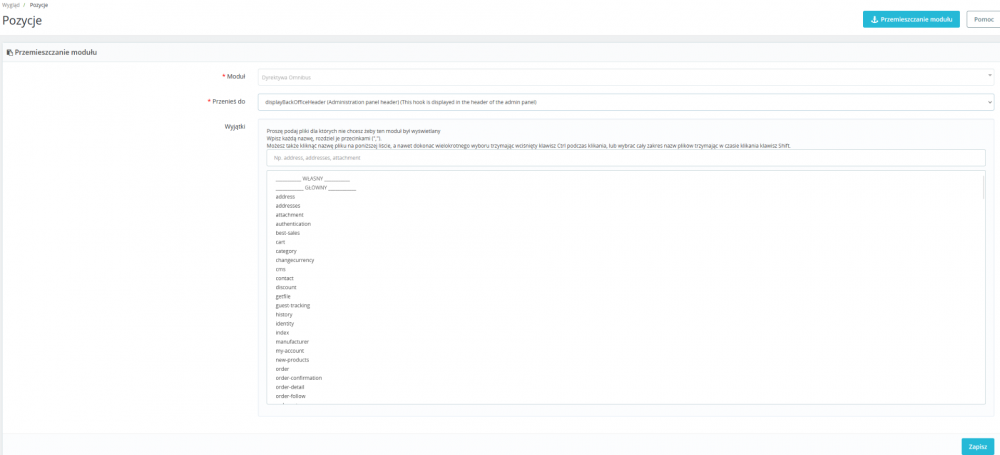Image resolution: width=1000 pixels, height=455 pixels.
Task: Click the Wyjątki exceptions text field
Action: pos(626,158)
